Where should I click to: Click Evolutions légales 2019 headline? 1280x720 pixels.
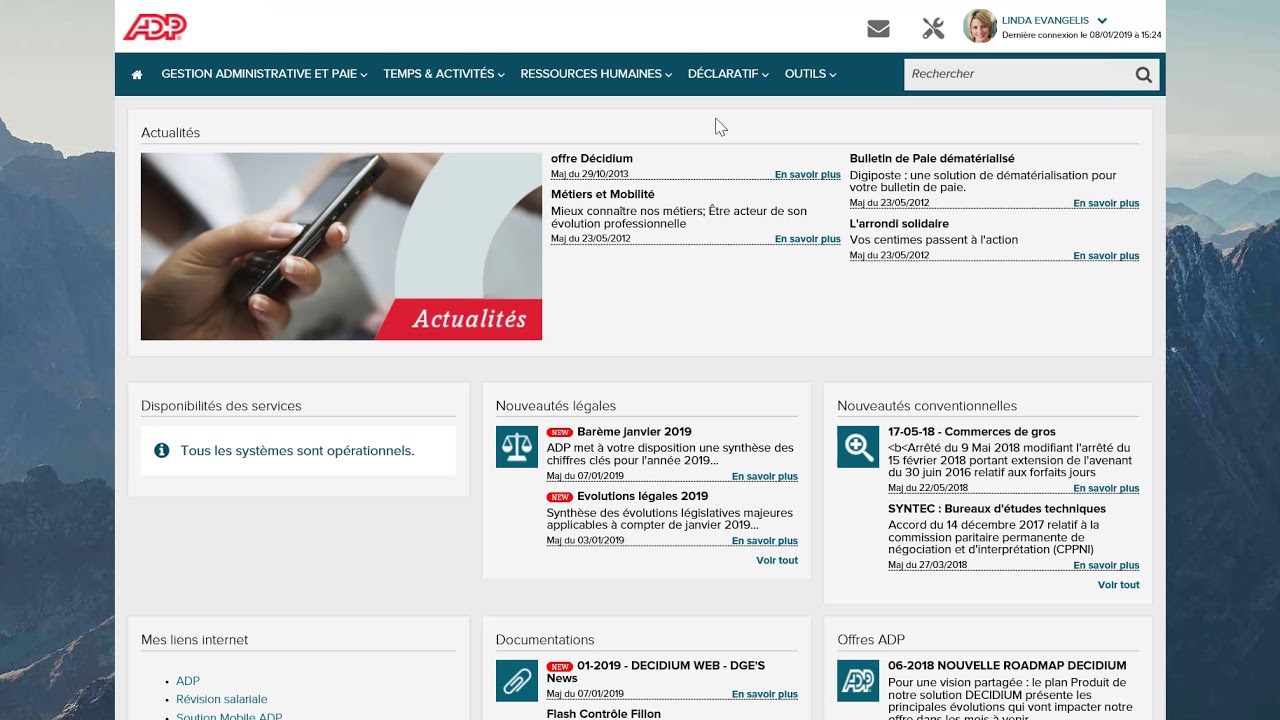[x=642, y=496]
